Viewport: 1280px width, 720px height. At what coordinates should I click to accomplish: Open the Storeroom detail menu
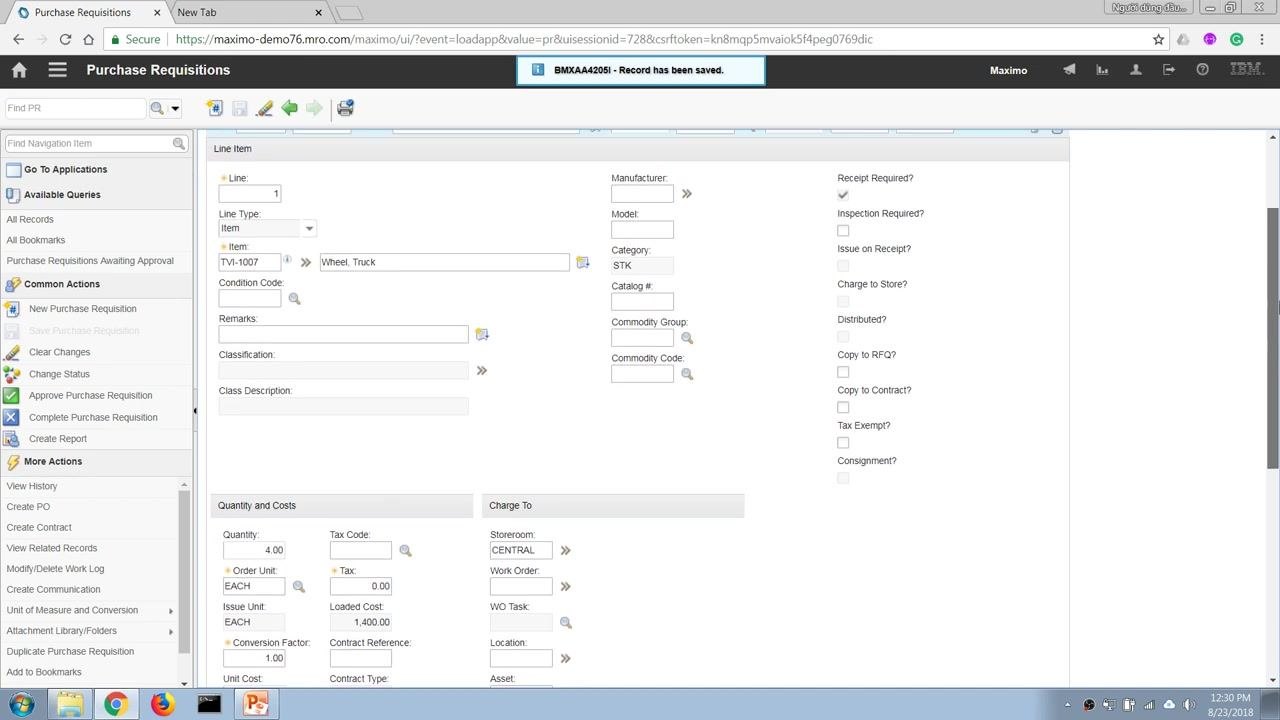pyautogui.click(x=565, y=550)
